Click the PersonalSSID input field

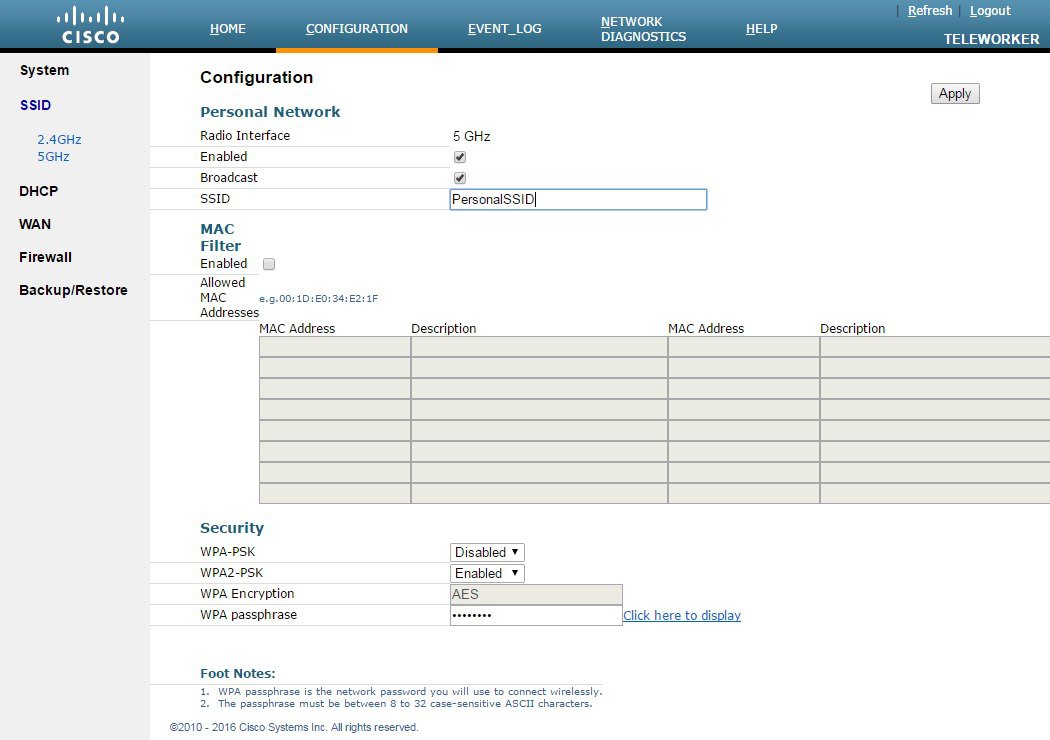[x=578, y=199]
